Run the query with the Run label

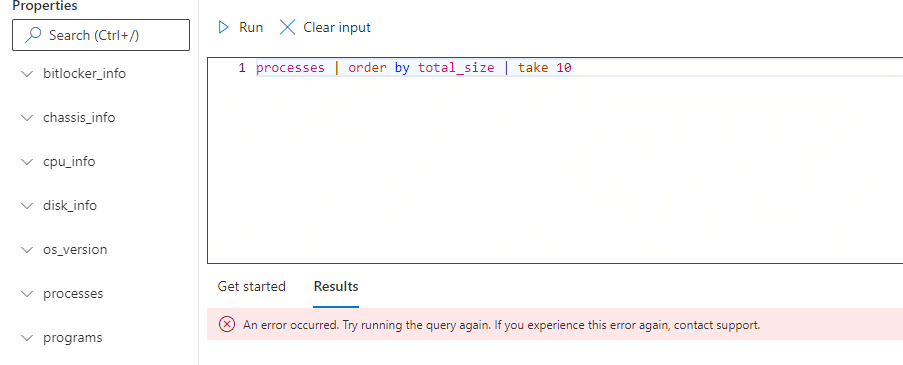(251, 27)
